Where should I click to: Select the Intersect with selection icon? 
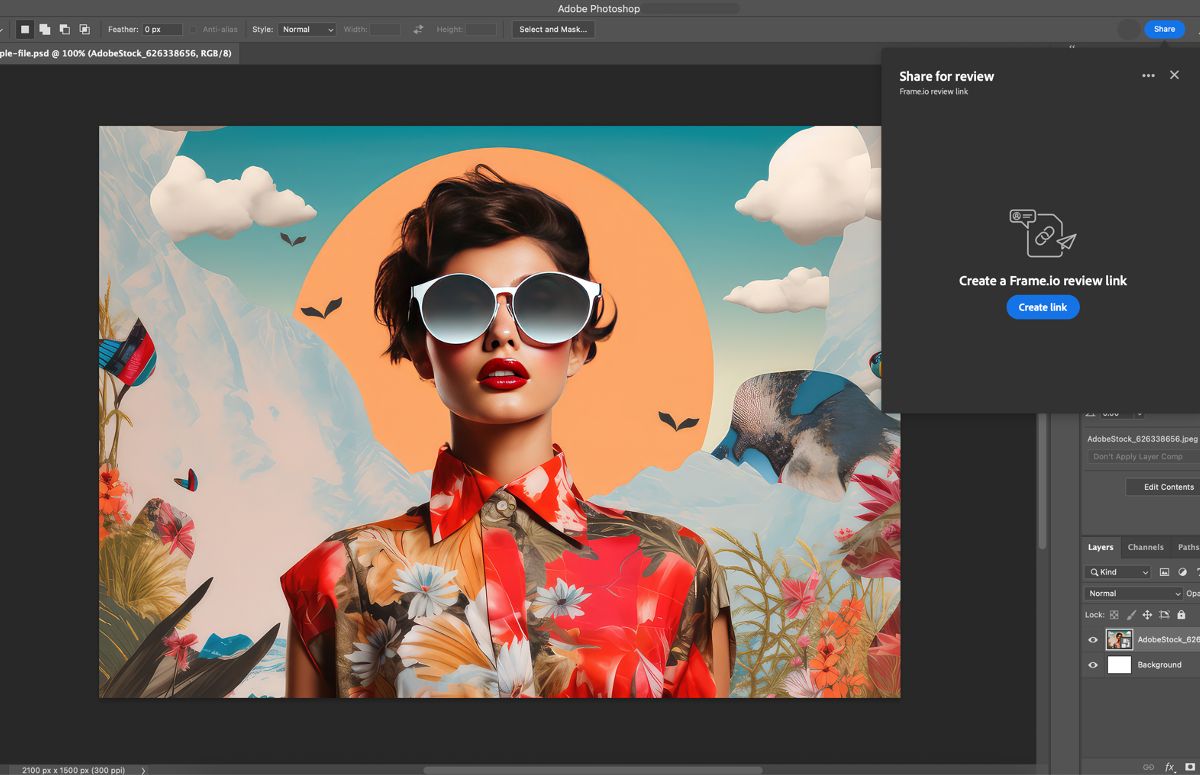point(85,29)
